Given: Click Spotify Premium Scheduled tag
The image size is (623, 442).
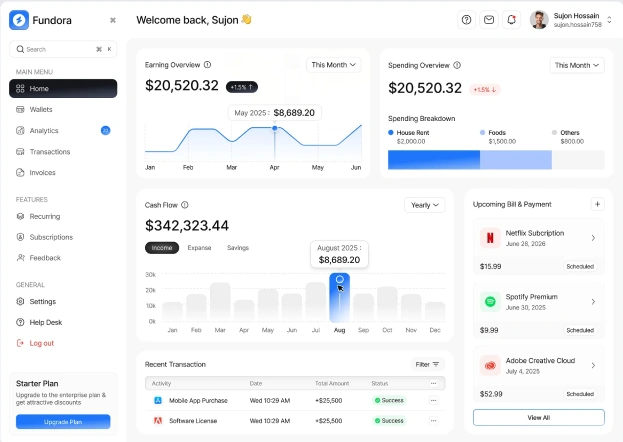Looking at the screenshot, I should 580,330.
